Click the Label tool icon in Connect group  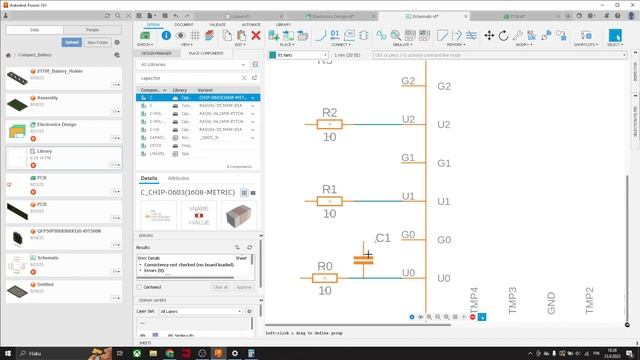(x=349, y=36)
